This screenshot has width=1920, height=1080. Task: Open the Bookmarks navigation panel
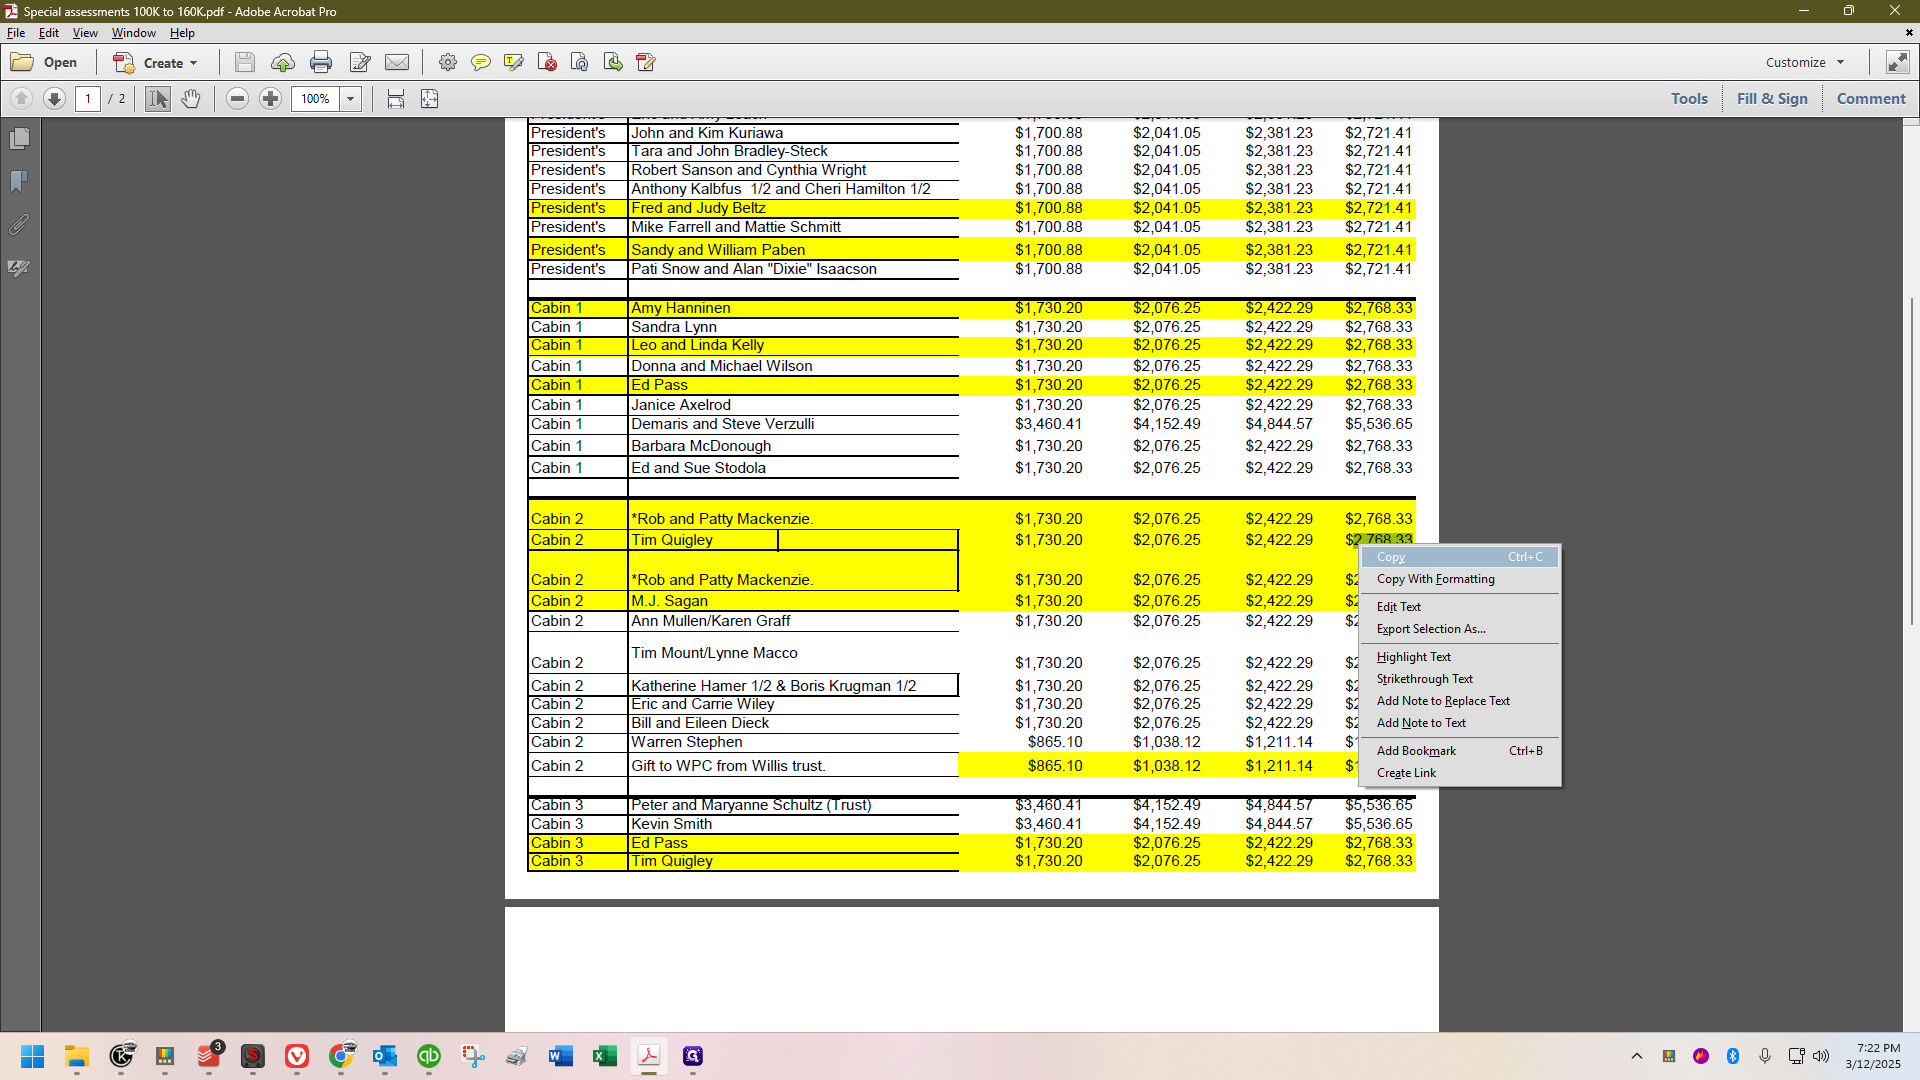pyautogui.click(x=19, y=181)
